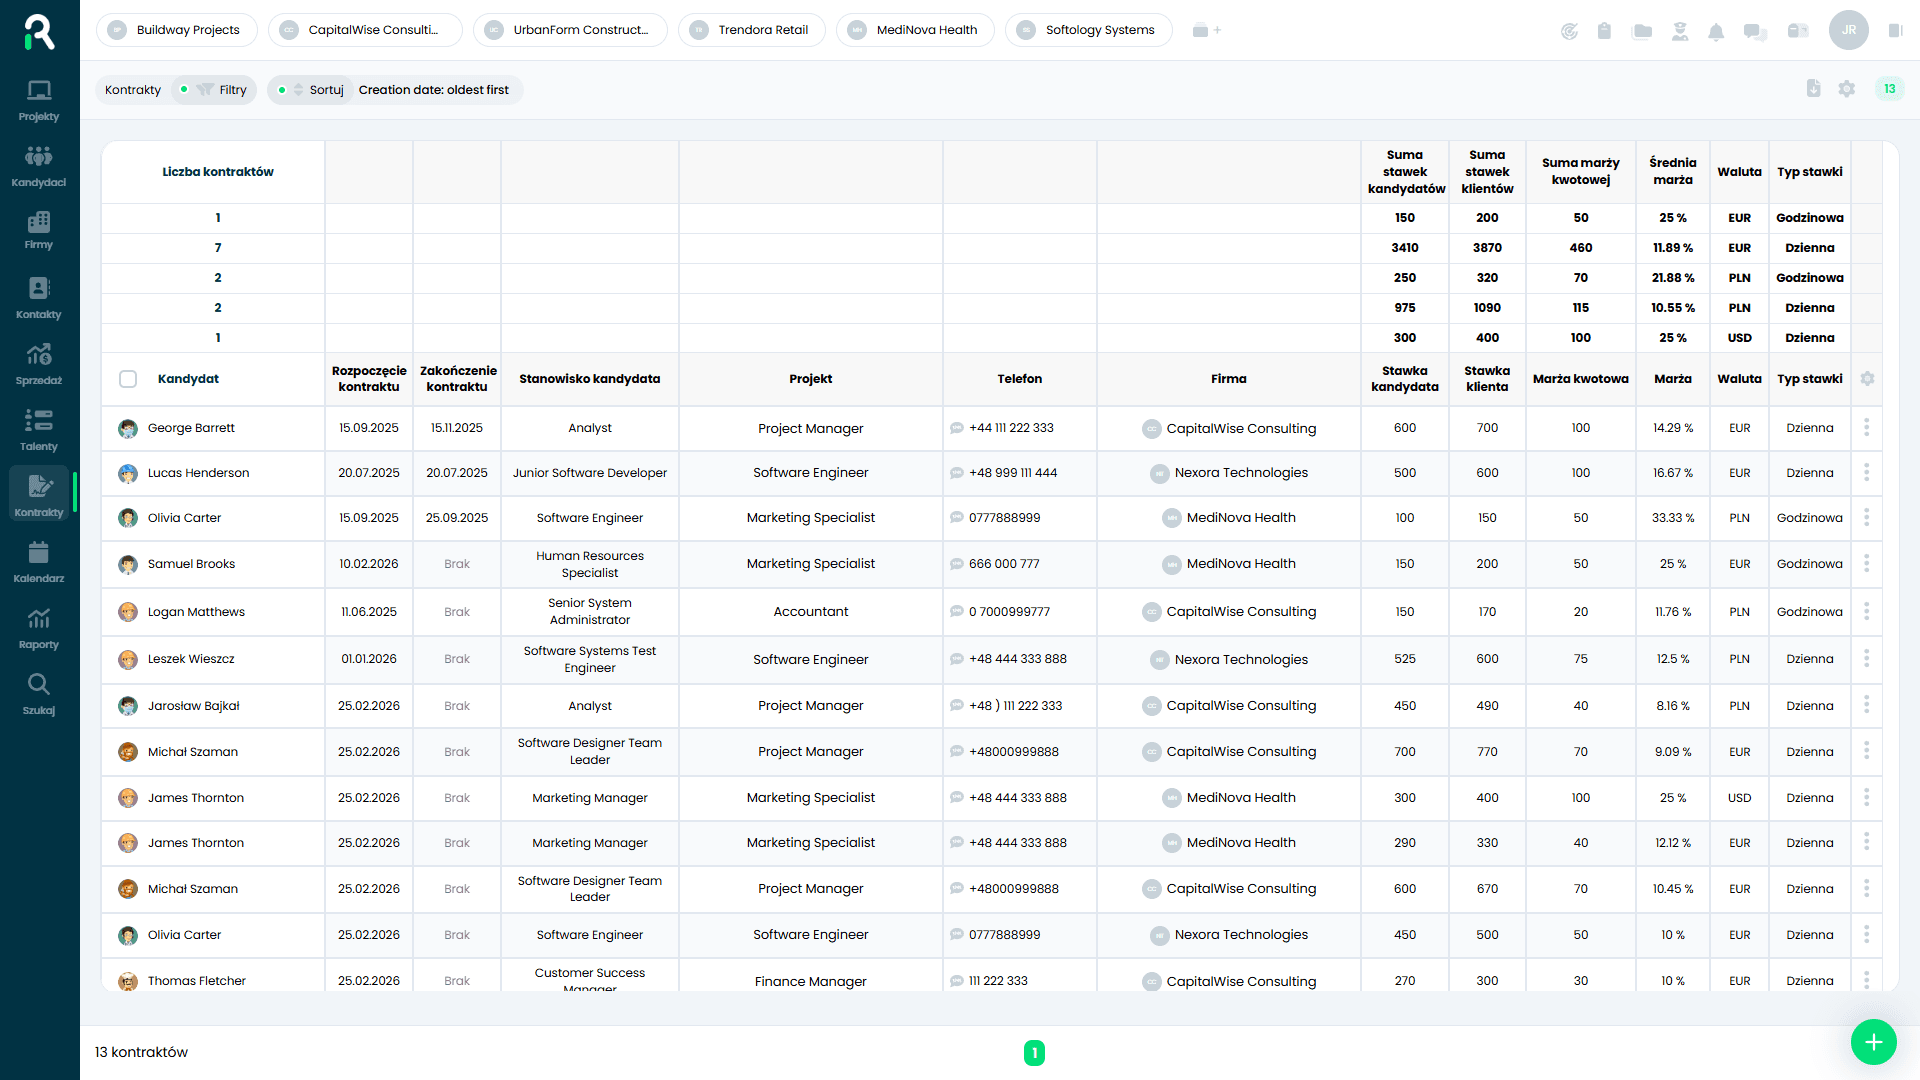1920x1080 pixels.
Task: Open the chat messages icon
Action: point(1755,31)
